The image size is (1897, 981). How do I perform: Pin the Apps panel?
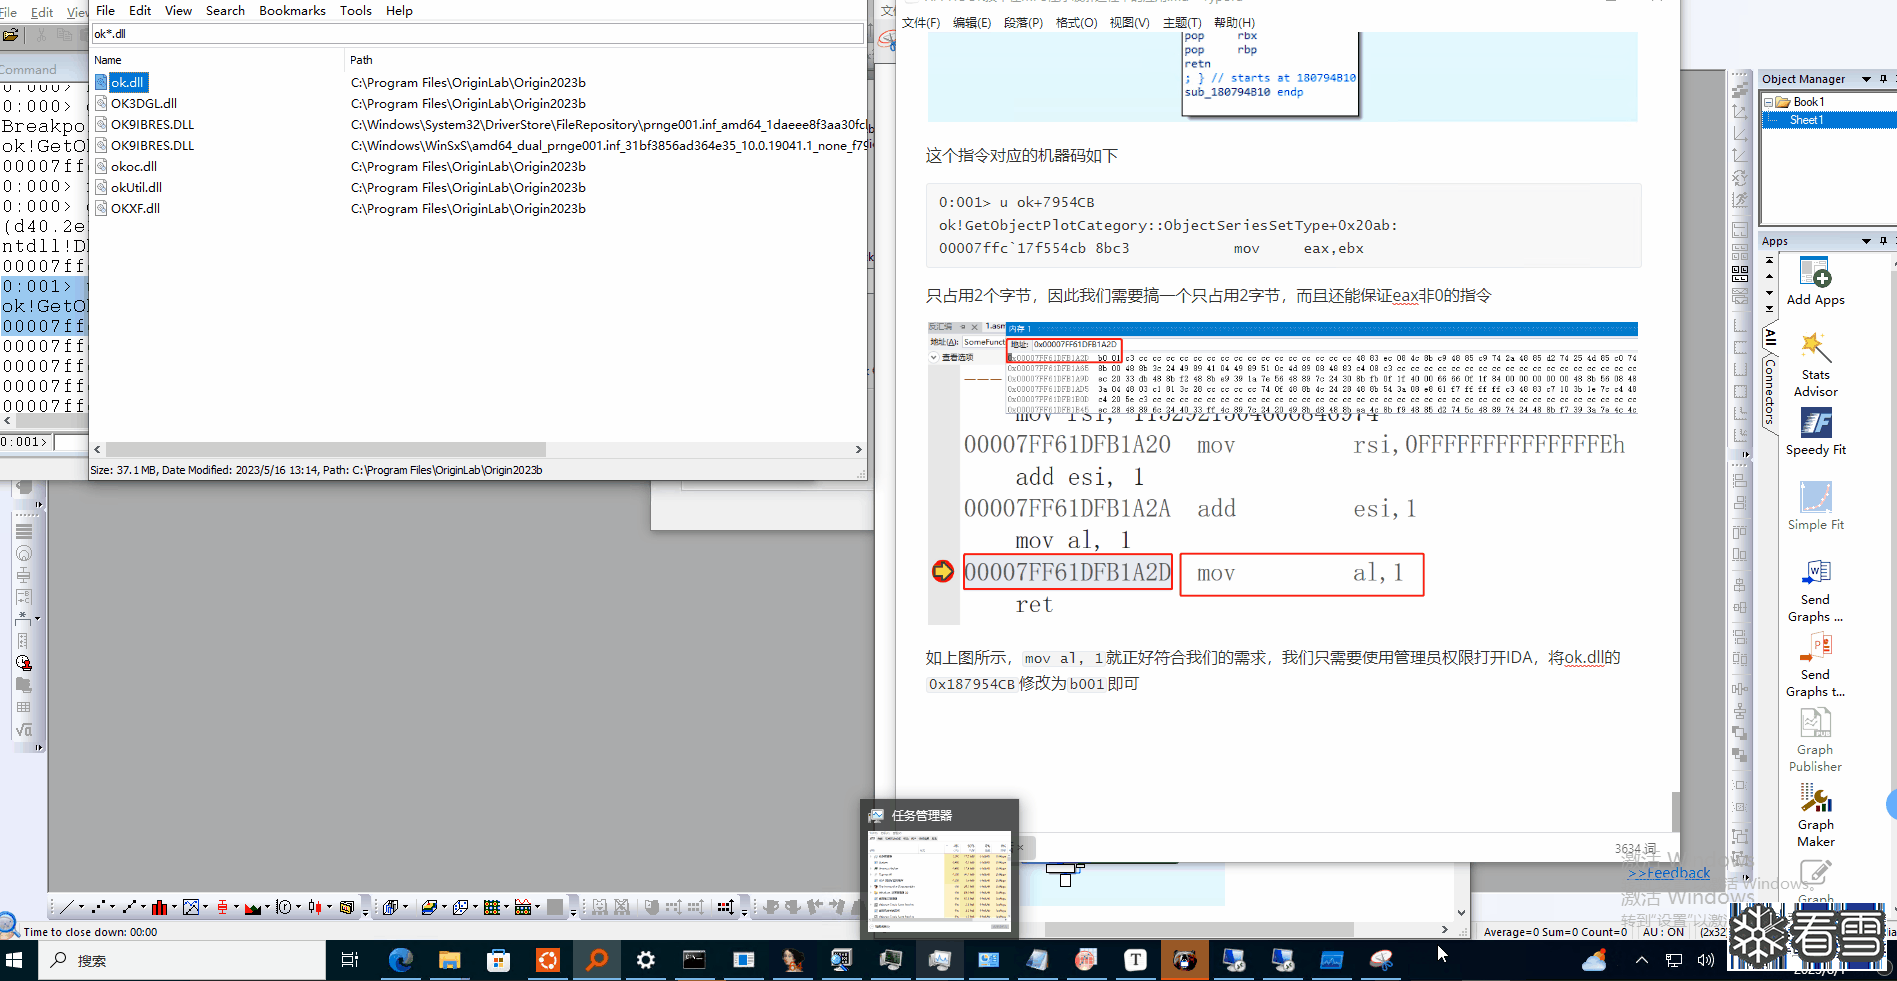1883,241
